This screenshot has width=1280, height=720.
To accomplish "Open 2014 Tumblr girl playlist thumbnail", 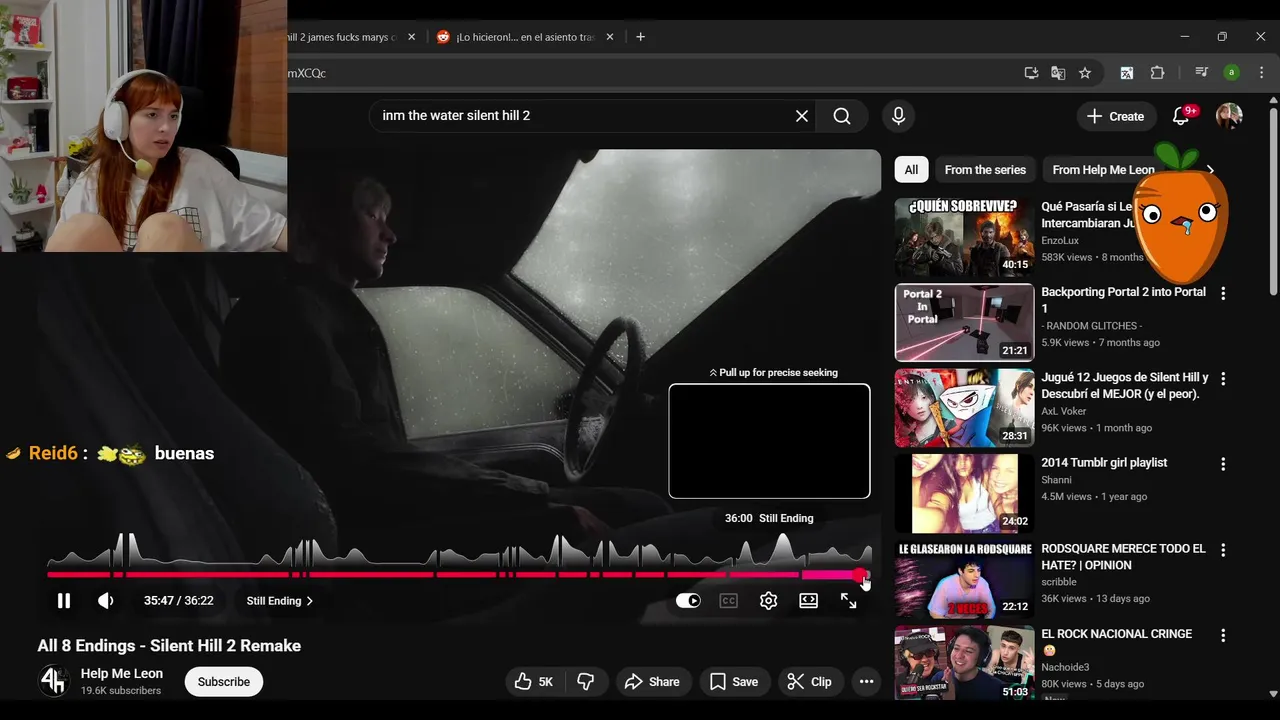I will point(964,493).
